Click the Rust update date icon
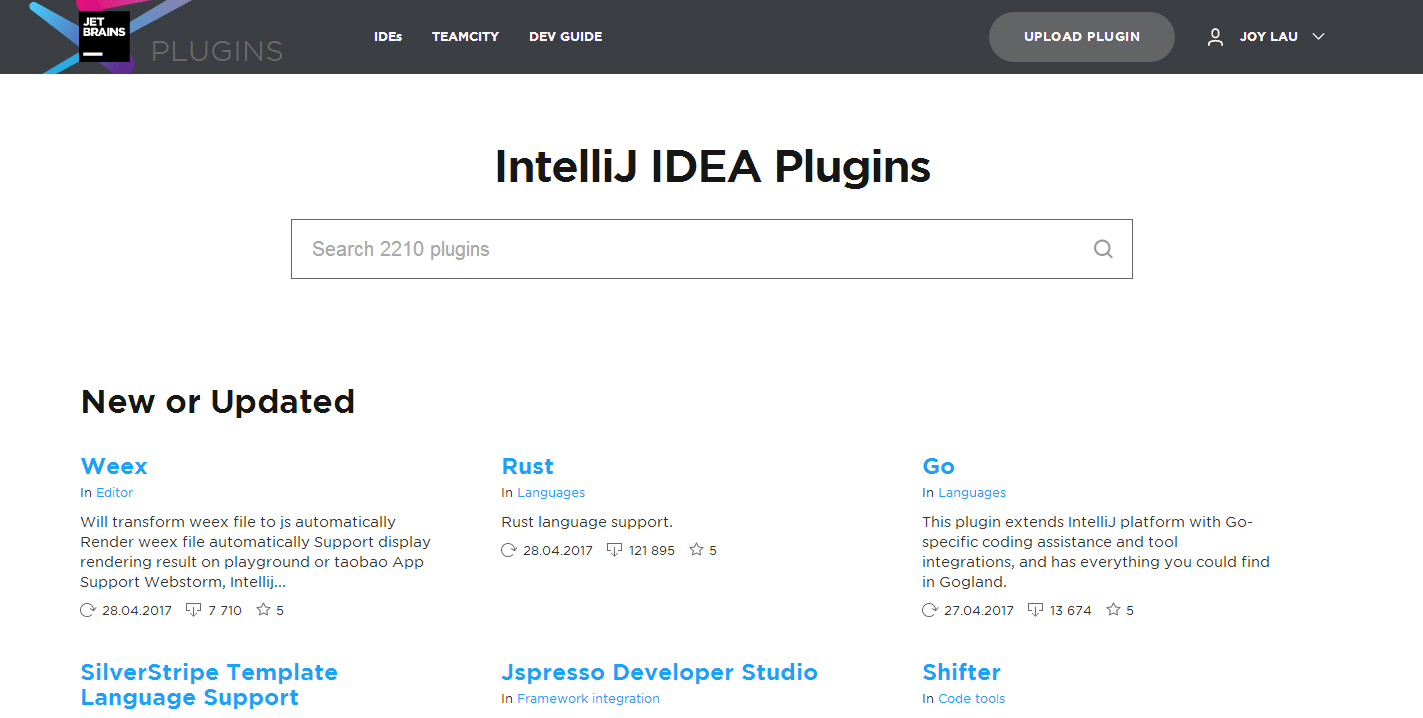 point(509,550)
